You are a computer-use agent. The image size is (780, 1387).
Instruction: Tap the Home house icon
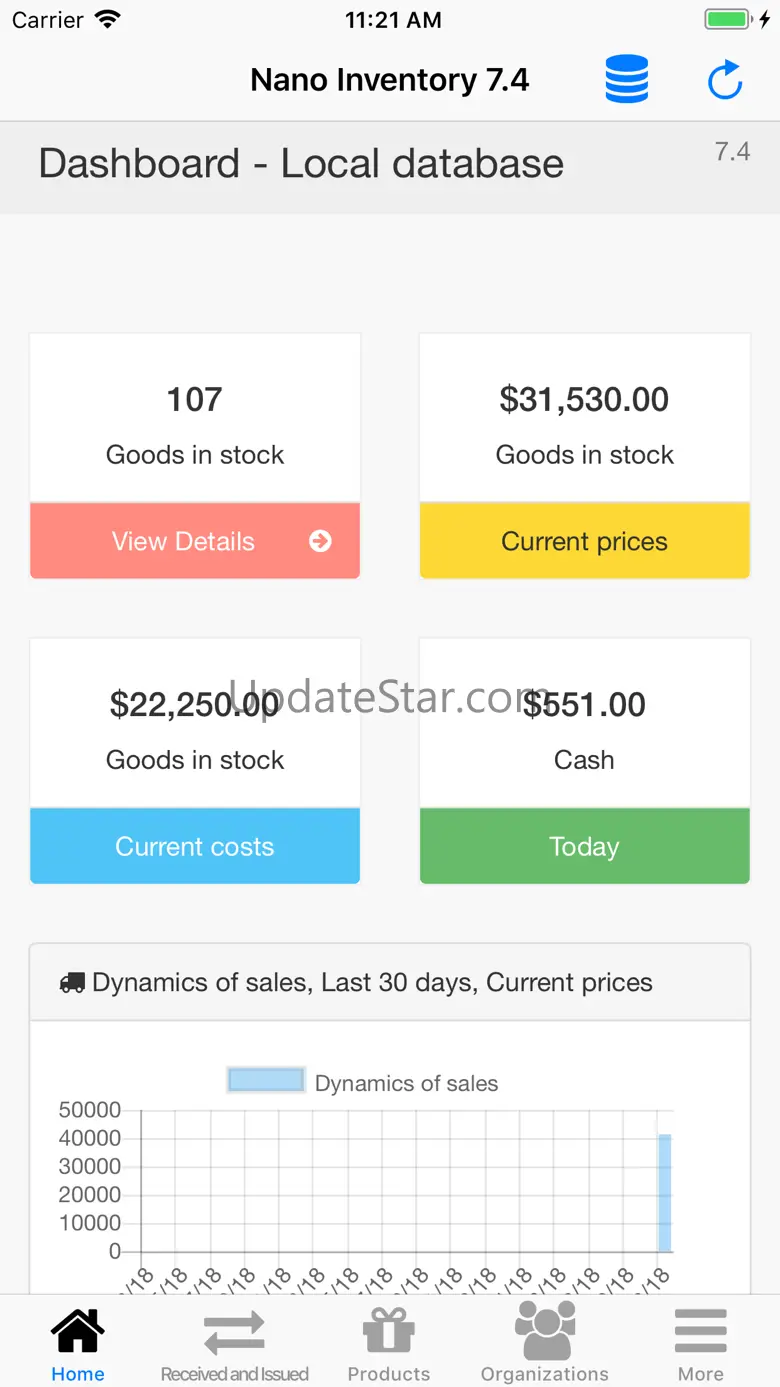[78, 1331]
